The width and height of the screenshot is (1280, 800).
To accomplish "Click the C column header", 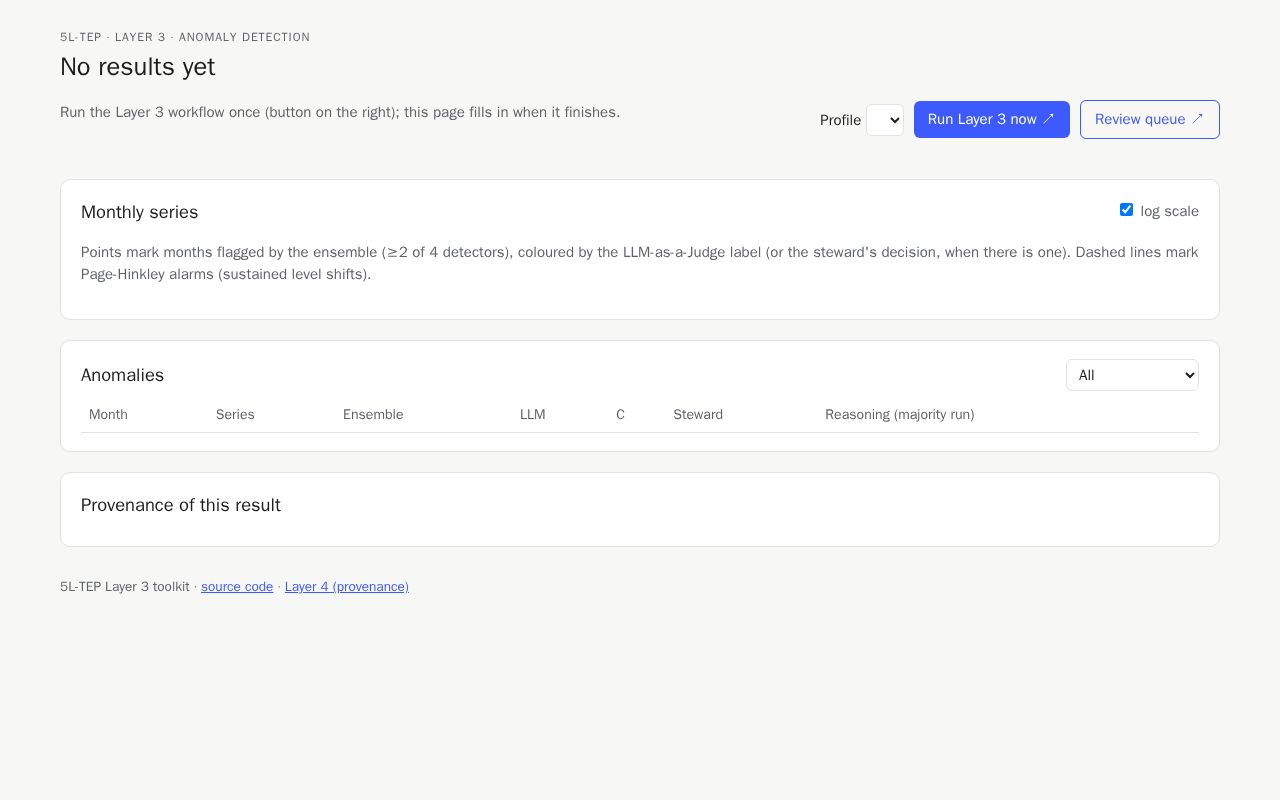I will 620,414.
